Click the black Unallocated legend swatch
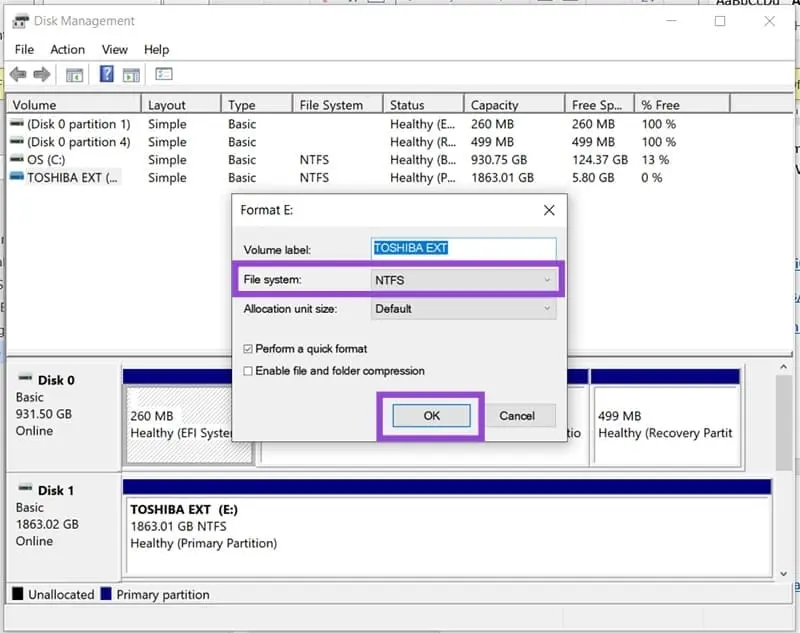Viewport: 800px width, 633px height. [18, 594]
